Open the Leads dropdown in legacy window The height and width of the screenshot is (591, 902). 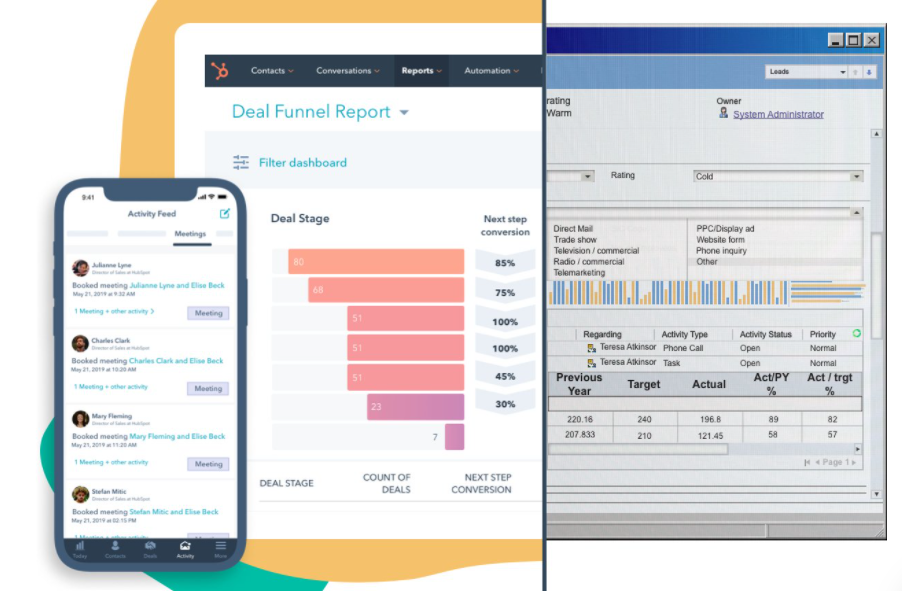point(807,72)
